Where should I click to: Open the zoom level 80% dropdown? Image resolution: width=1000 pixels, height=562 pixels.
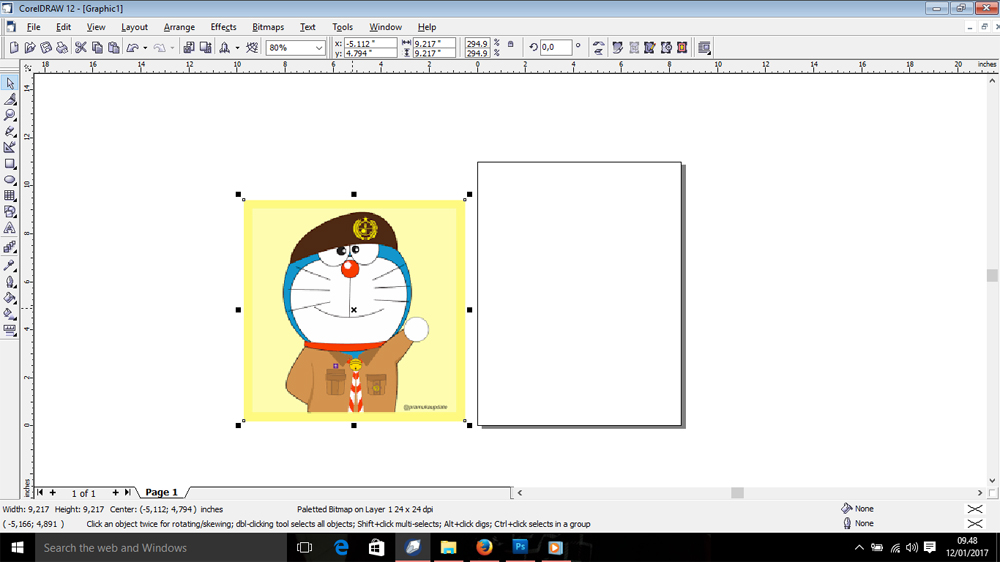point(319,48)
